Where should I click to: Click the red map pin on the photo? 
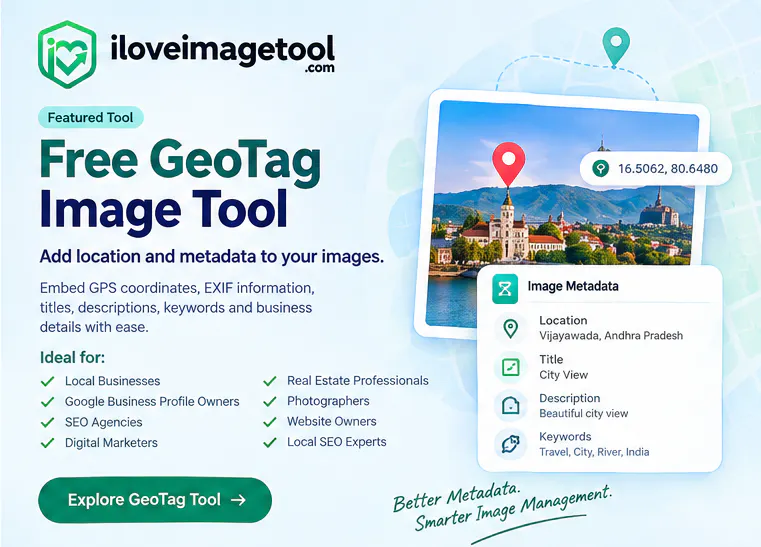tap(508, 164)
